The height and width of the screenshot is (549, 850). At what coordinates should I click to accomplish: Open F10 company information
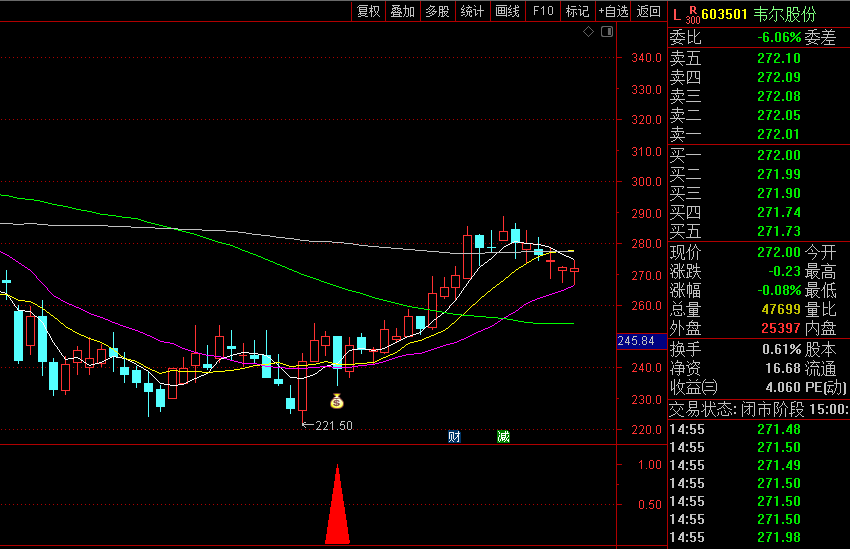pos(543,11)
